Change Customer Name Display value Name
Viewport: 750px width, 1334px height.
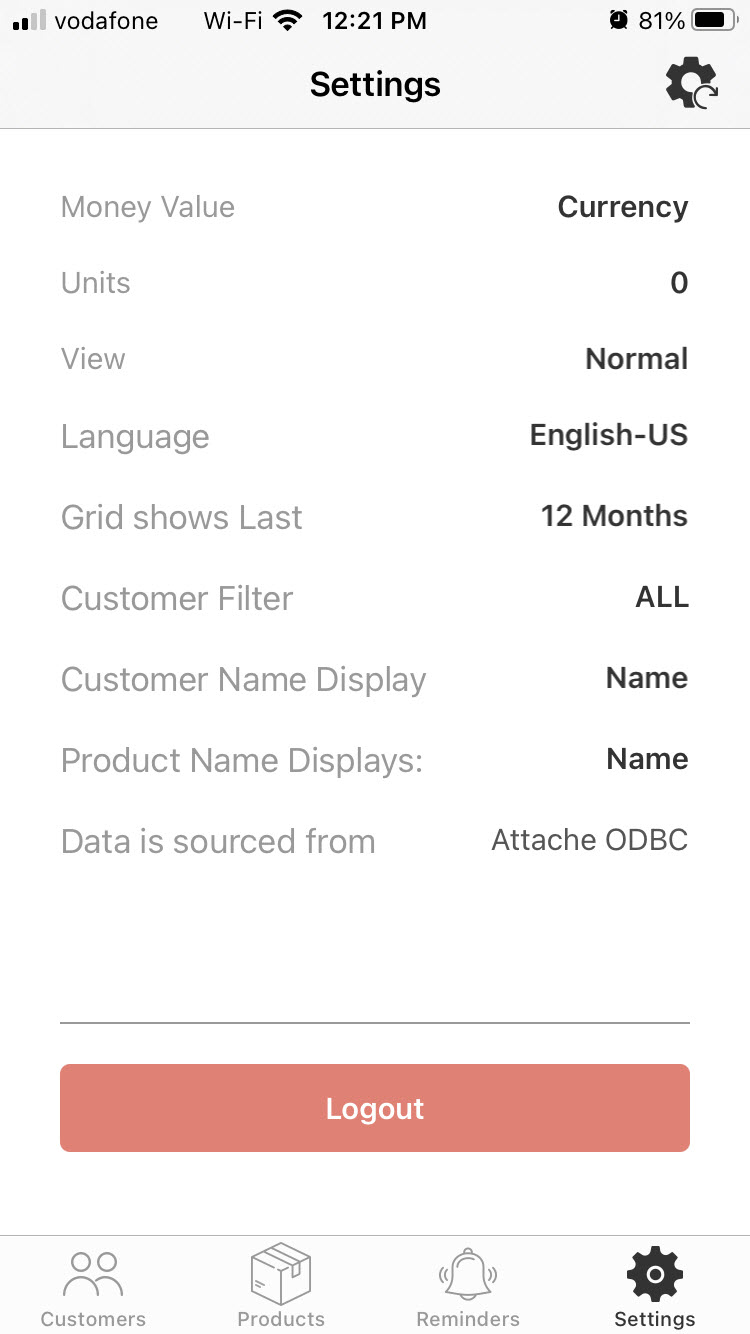(647, 678)
